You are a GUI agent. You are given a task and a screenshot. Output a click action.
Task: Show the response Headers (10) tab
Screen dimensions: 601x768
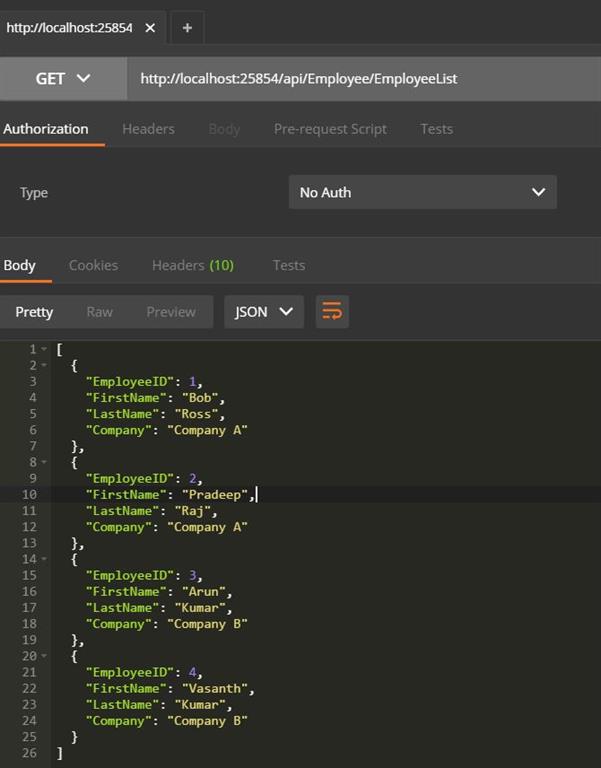point(192,265)
